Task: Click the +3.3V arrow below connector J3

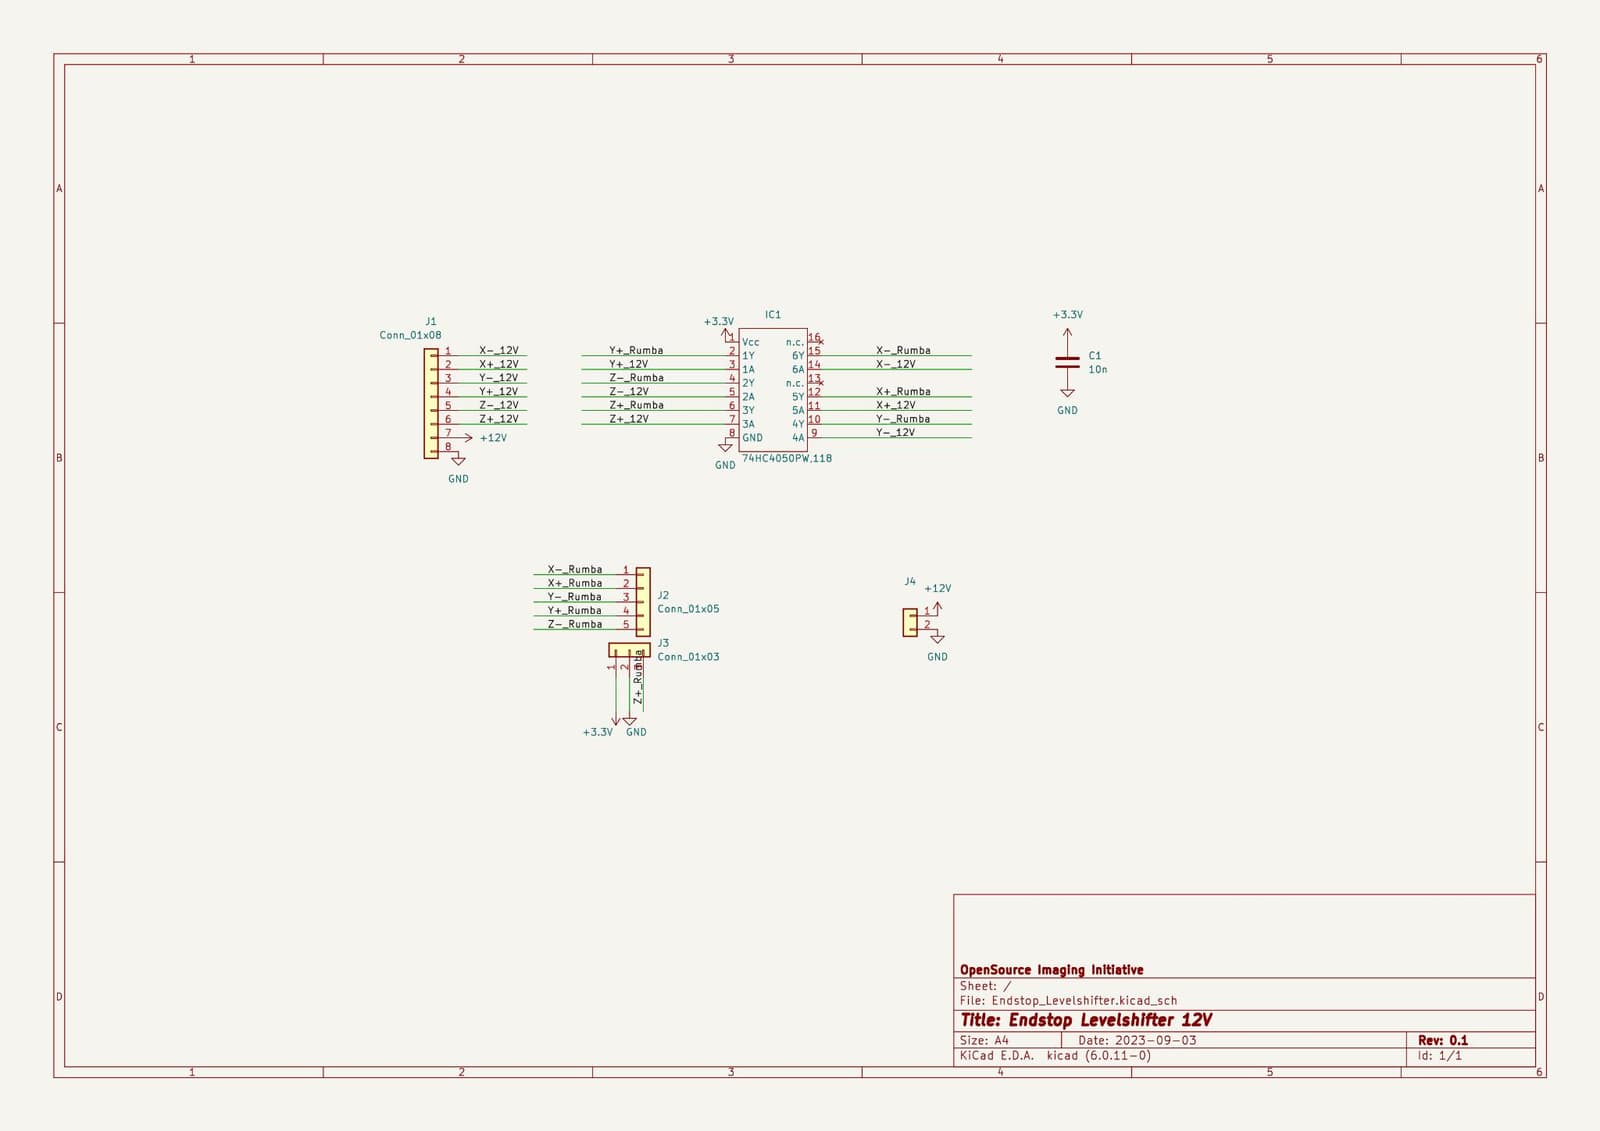Action: pyautogui.click(x=615, y=719)
